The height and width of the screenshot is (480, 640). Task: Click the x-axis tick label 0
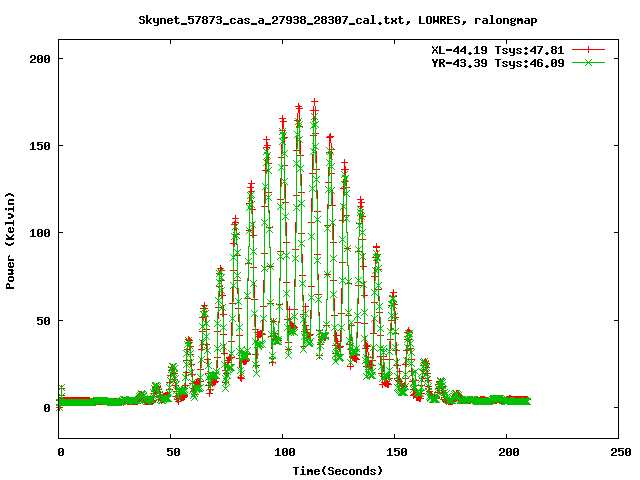click(x=61, y=452)
